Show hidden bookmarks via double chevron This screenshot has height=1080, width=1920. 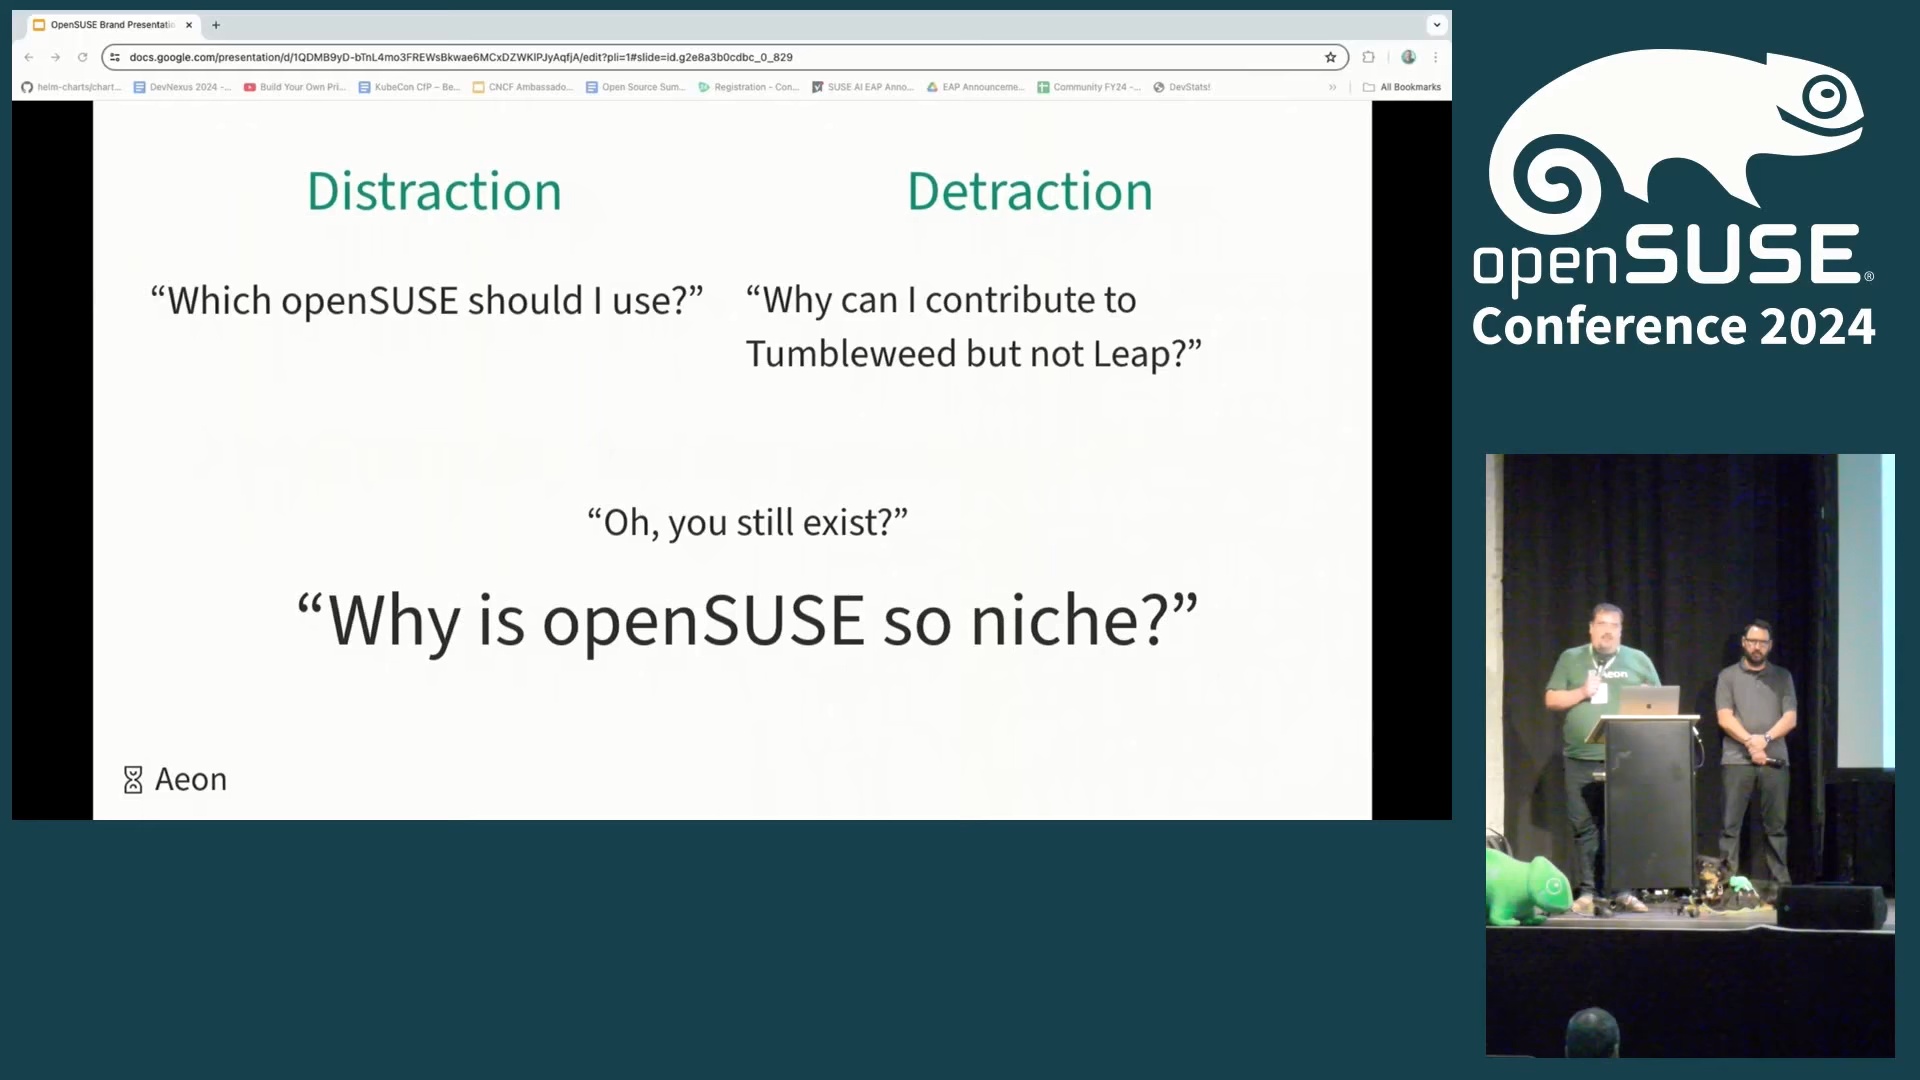pos(1332,87)
